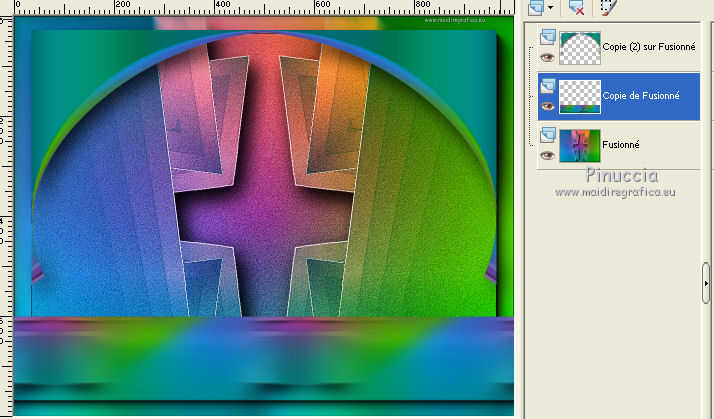Hide the Fusionné layer via eye icon
The height and width of the screenshot is (419, 714).
[x=547, y=155]
